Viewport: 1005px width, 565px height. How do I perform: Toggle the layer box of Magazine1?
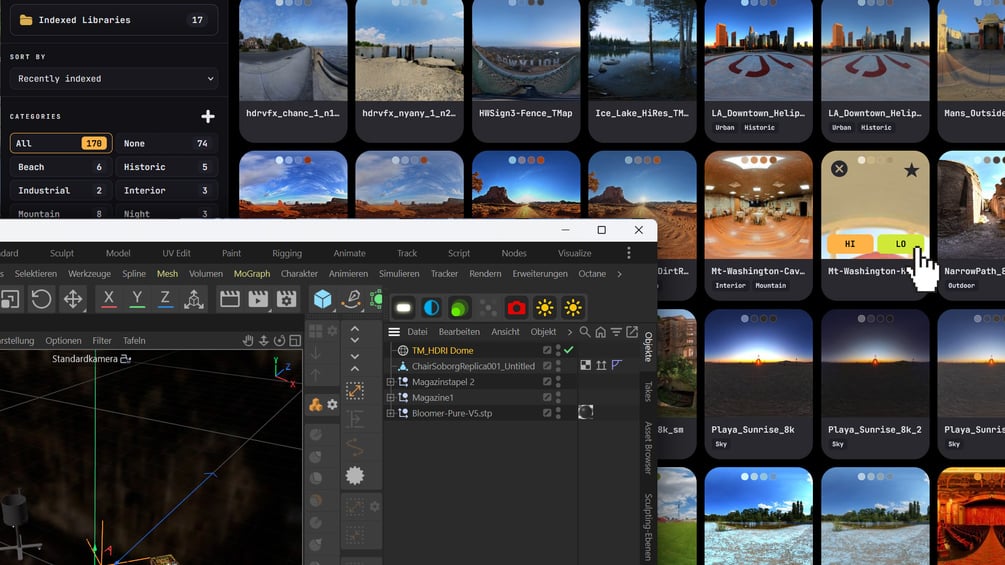(x=547, y=397)
